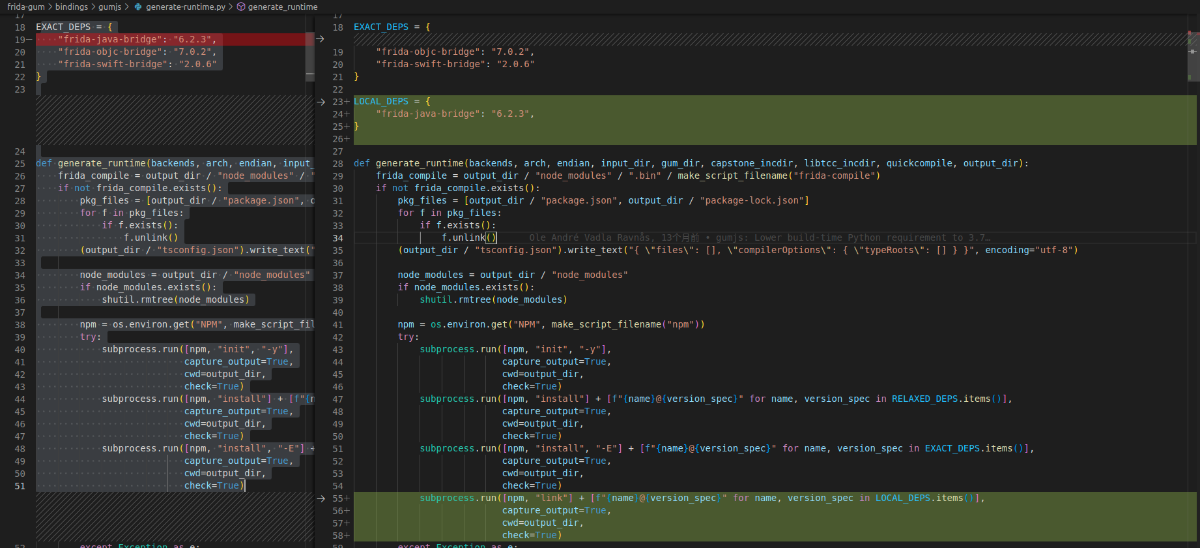This screenshot has width=1200, height=548.
Task: Click subprocess.run "init" call on right line 43
Action: [515, 349]
